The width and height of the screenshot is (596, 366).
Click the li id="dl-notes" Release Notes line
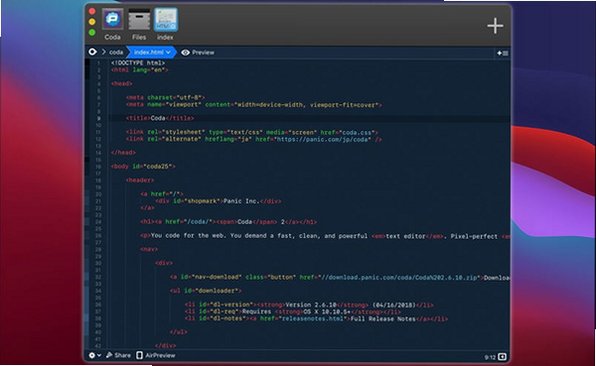tap(316, 318)
